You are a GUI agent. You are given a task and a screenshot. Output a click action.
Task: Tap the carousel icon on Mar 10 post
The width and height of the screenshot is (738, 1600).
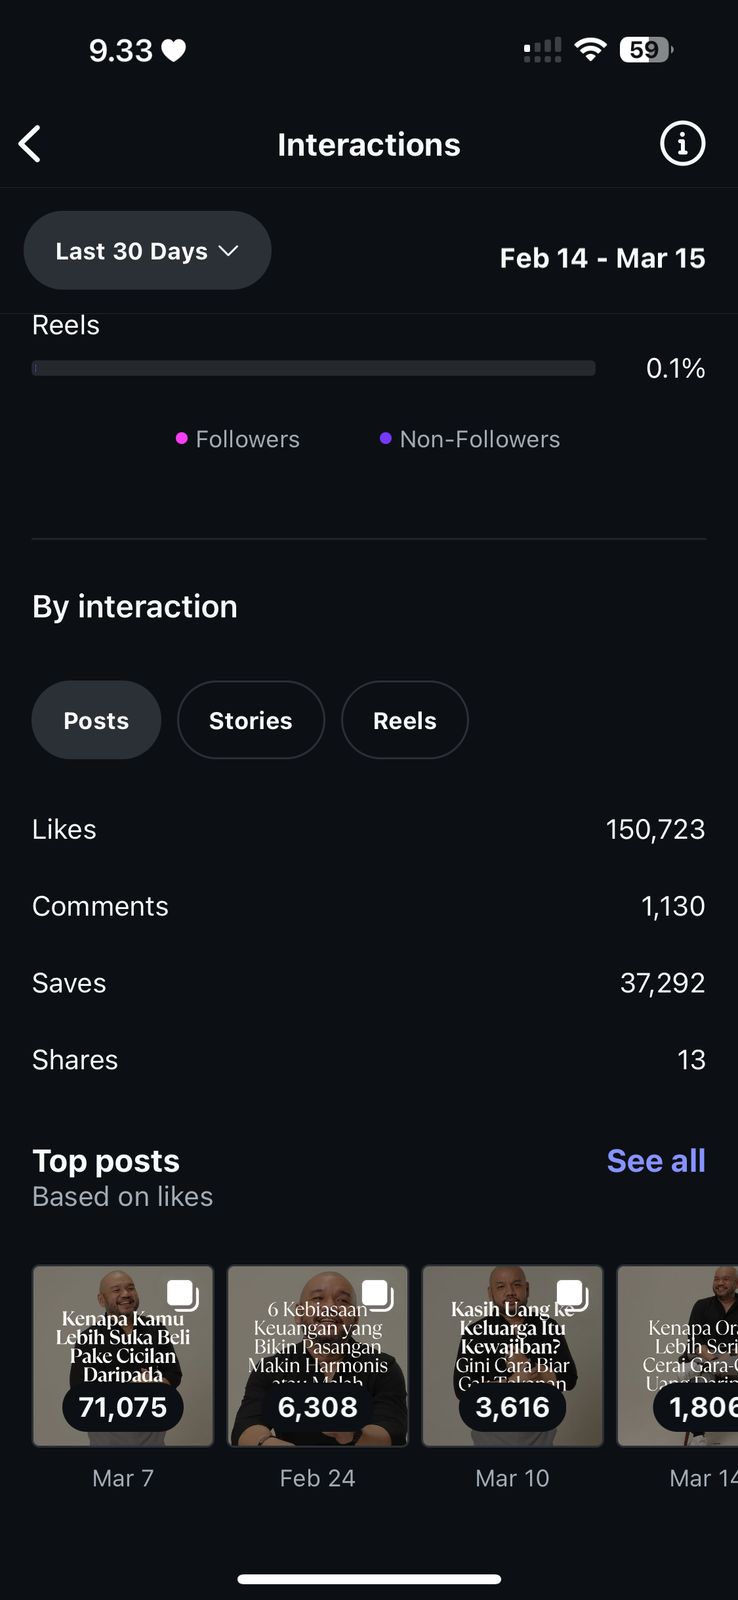pyautogui.click(x=571, y=1295)
